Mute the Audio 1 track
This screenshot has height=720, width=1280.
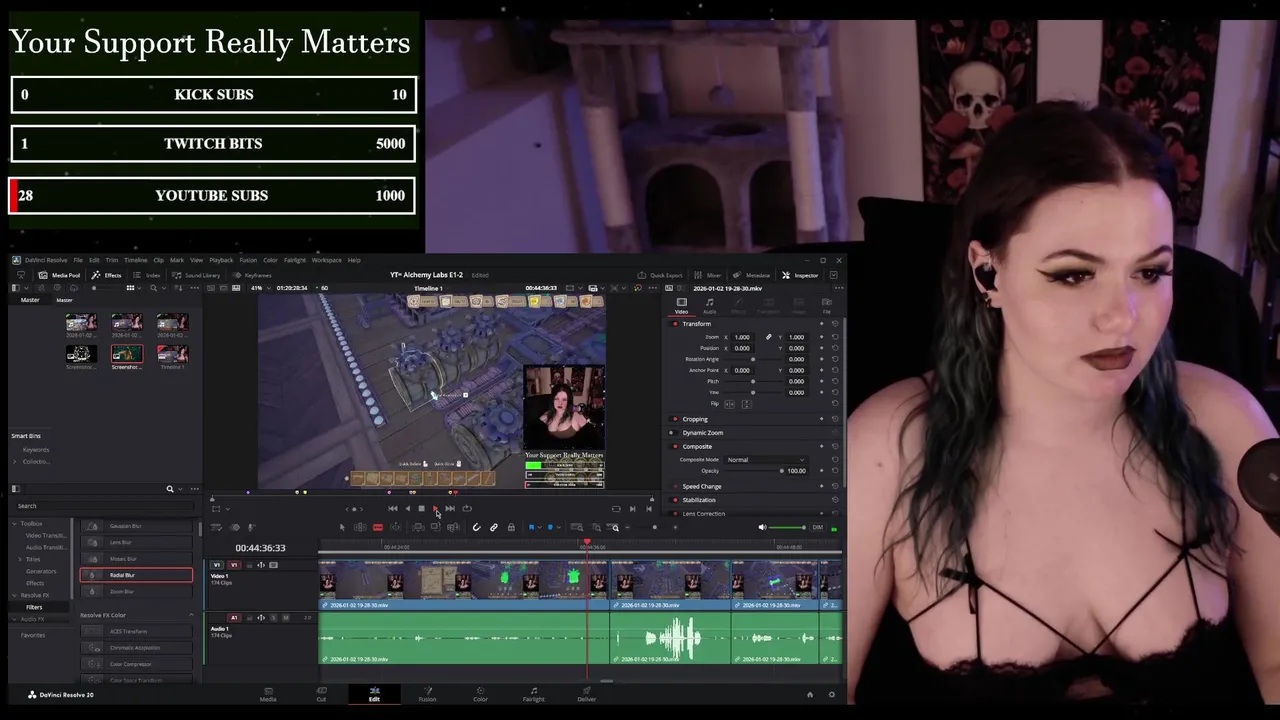286,618
